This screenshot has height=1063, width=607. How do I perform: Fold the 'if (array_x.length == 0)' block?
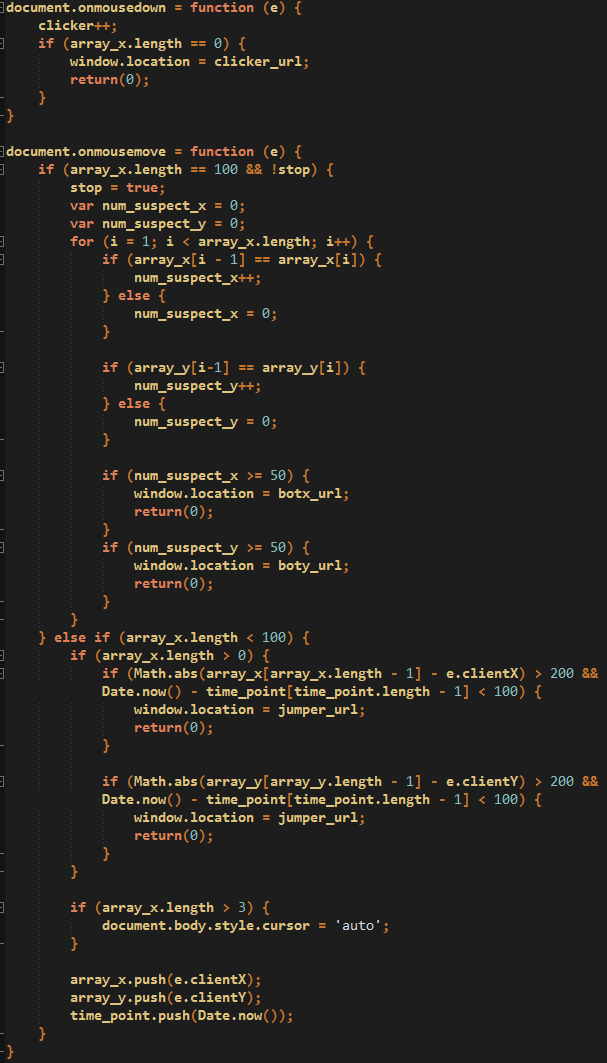click(x=3, y=44)
